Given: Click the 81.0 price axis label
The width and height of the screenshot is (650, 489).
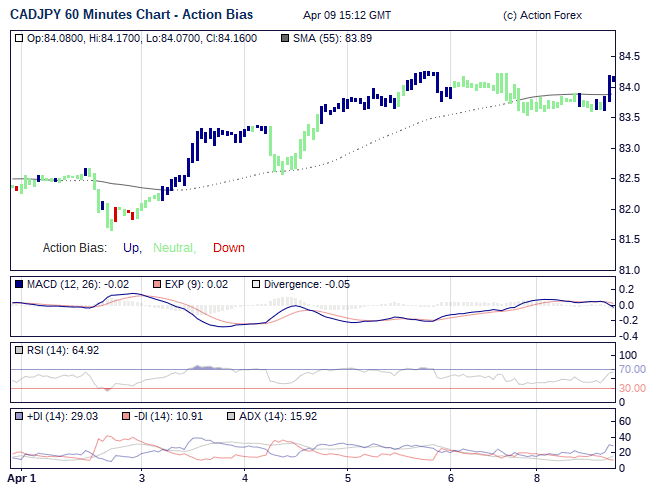Looking at the screenshot, I should click(x=629, y=270).
